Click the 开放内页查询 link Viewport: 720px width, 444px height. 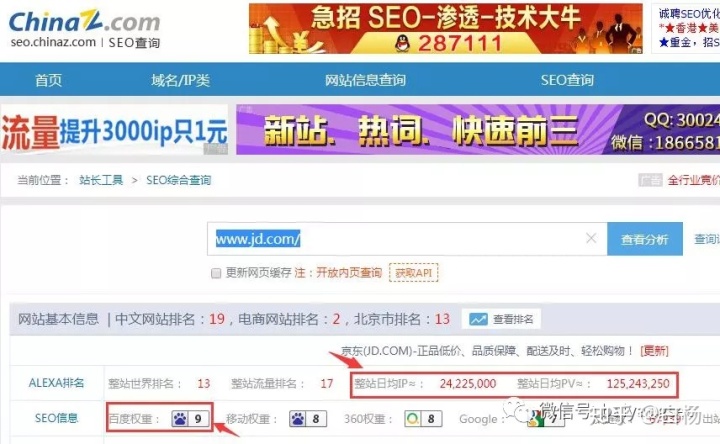pos(349,273)
